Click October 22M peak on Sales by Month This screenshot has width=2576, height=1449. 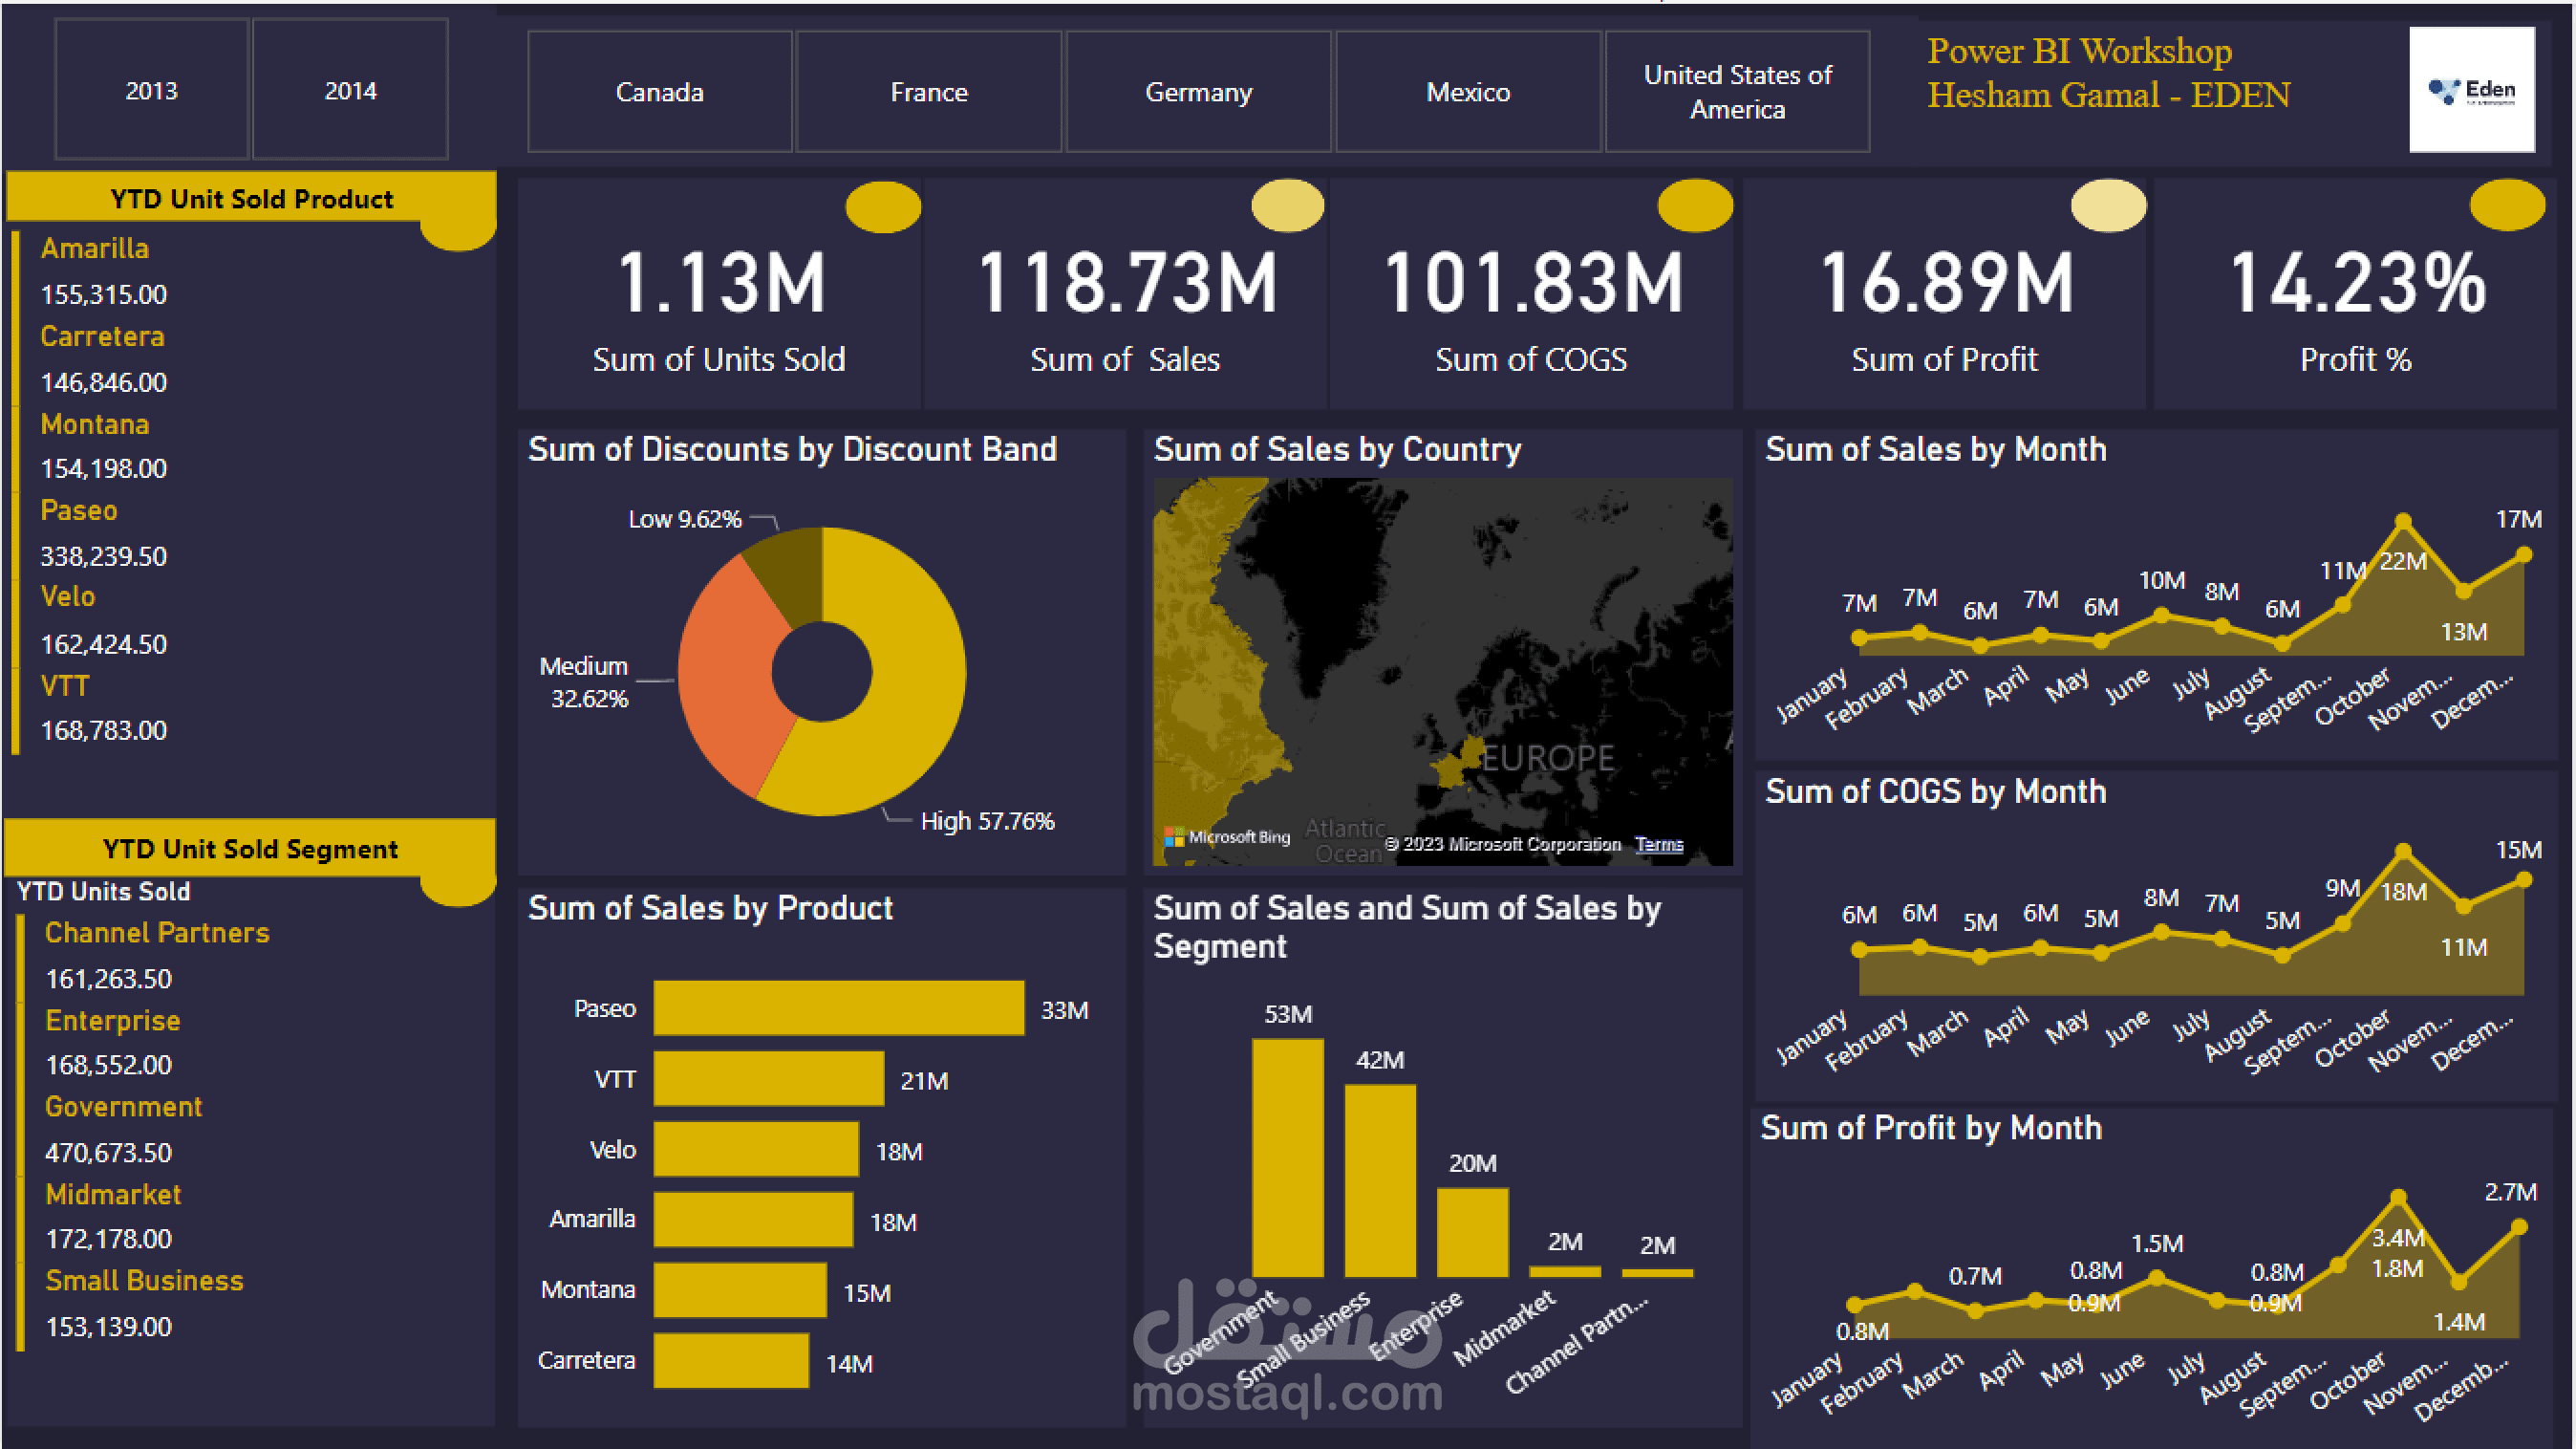point(2403,521)
